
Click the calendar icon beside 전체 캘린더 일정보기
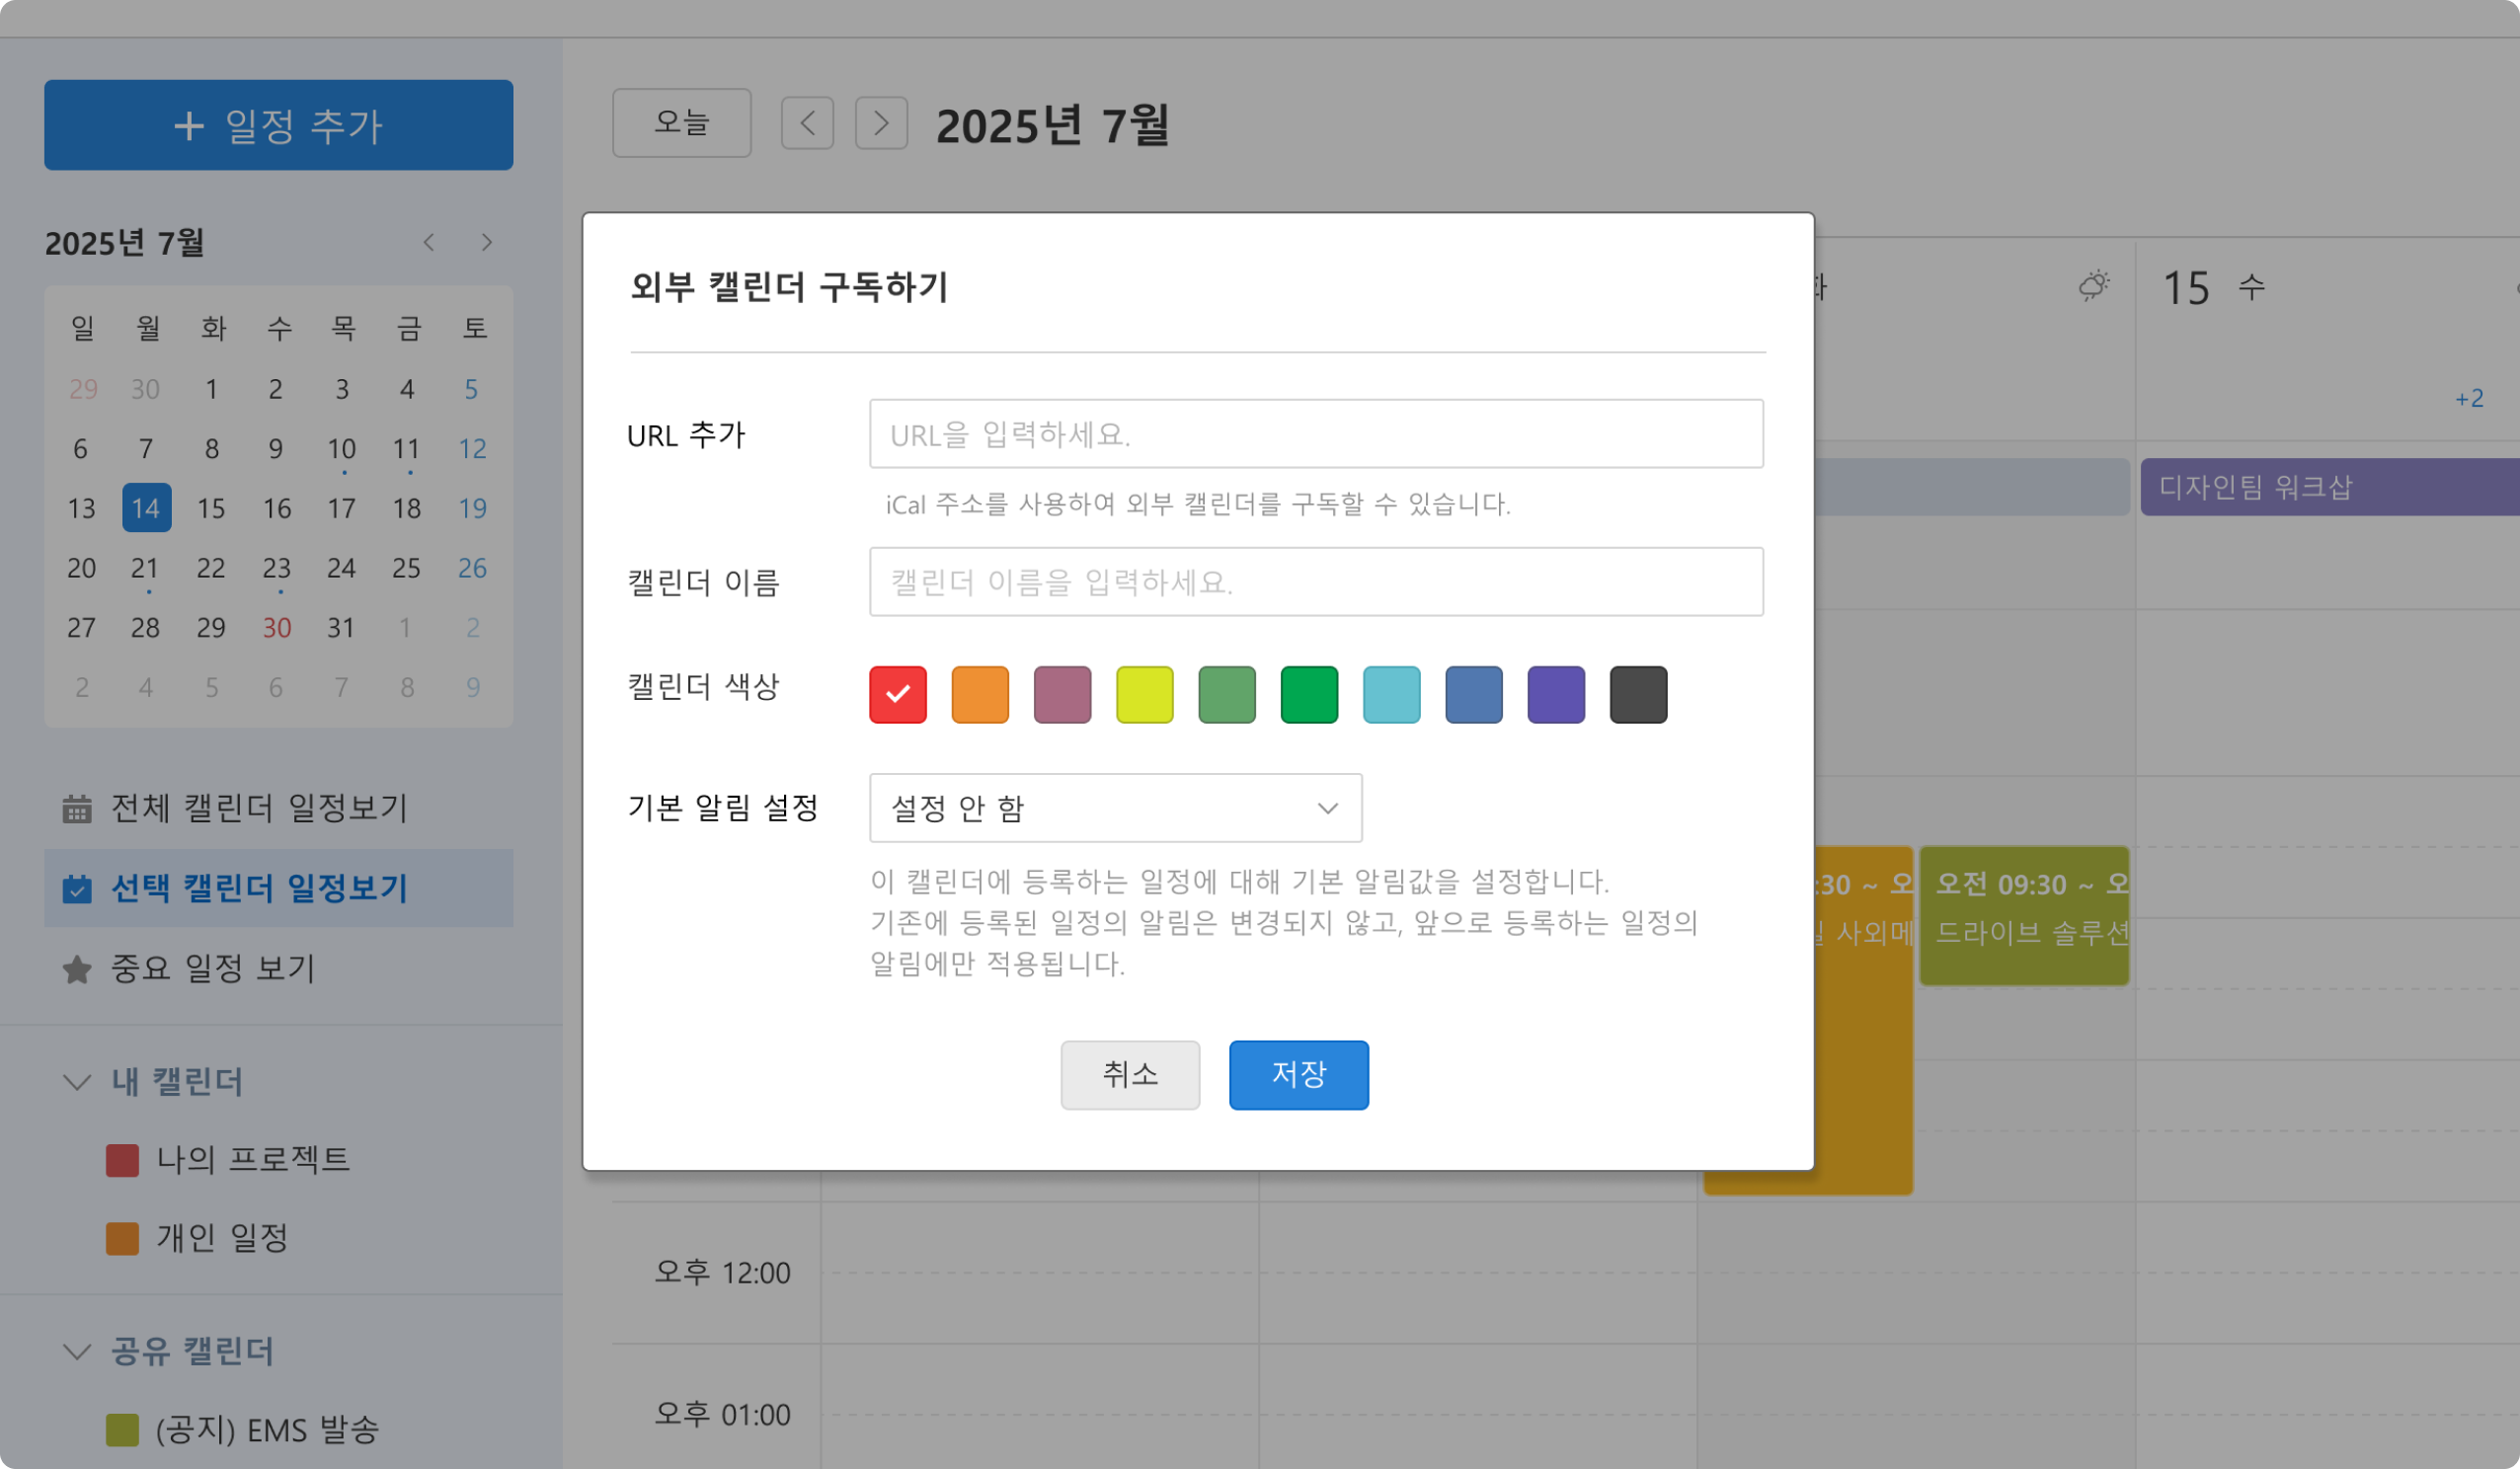[x=76, y=807]
